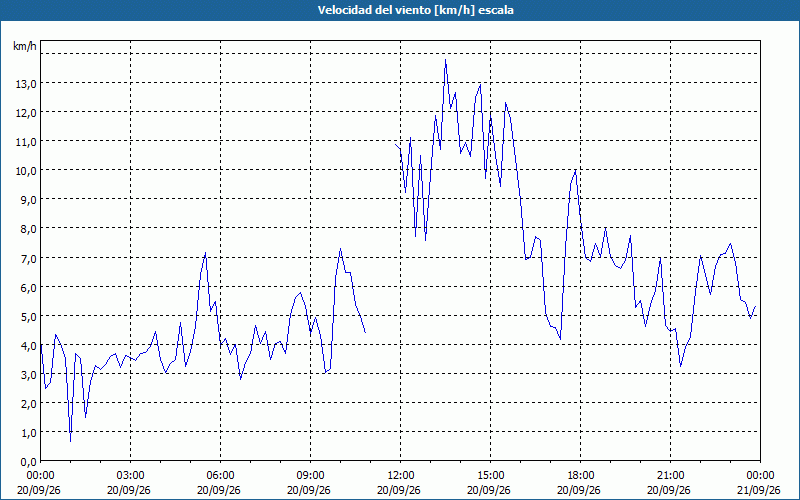
Task: Click the km/h unit label on the y-axis
Action: coord(24,46)
